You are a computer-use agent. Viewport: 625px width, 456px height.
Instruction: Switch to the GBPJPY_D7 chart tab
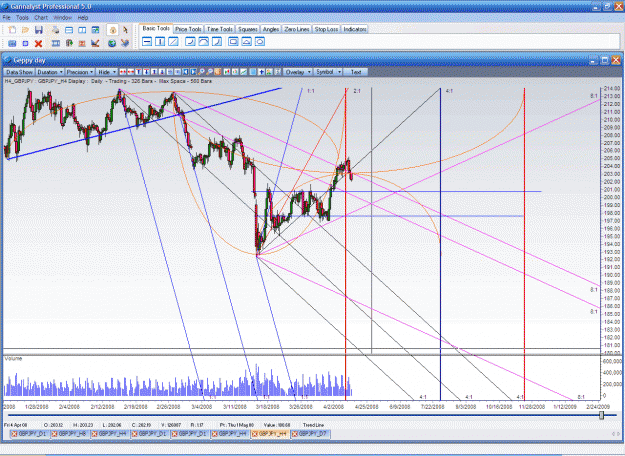point(310,434)
